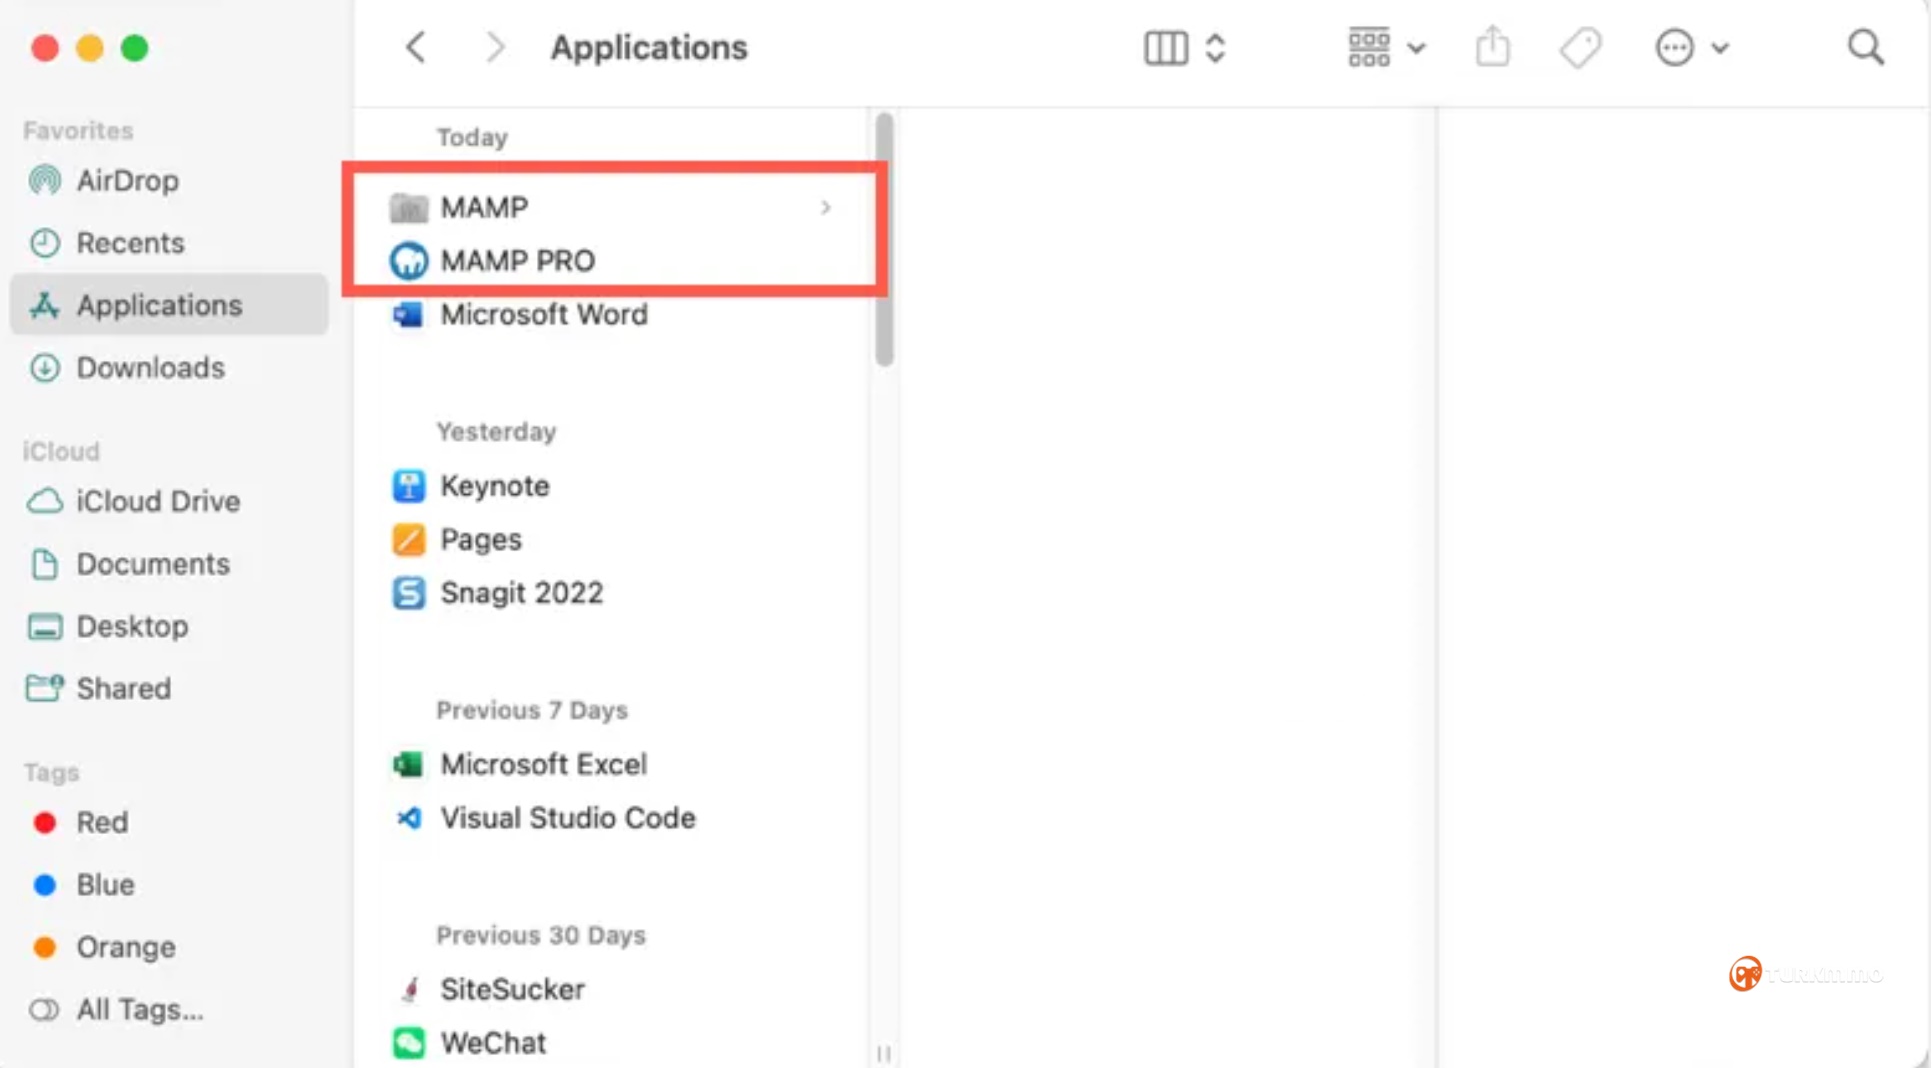Click the Recents clock icon
This screenshot has height=1068, width=1932.
pyautogui.click(x=45, y=243)
